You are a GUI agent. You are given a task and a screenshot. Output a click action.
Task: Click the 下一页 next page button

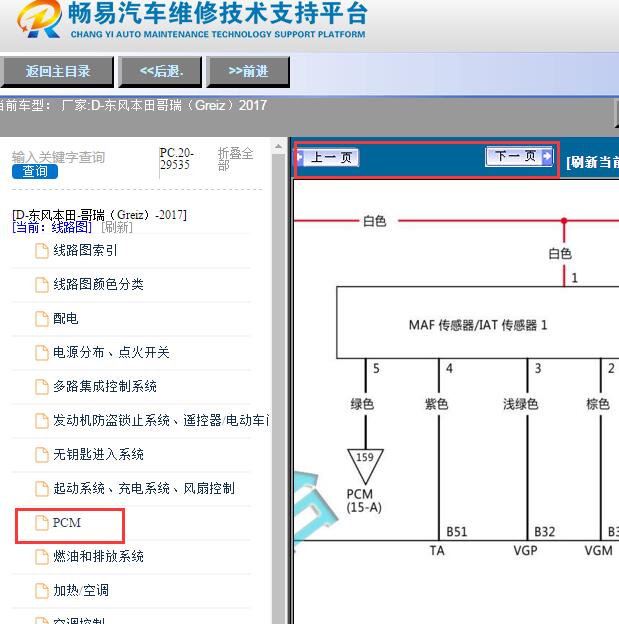519,156
